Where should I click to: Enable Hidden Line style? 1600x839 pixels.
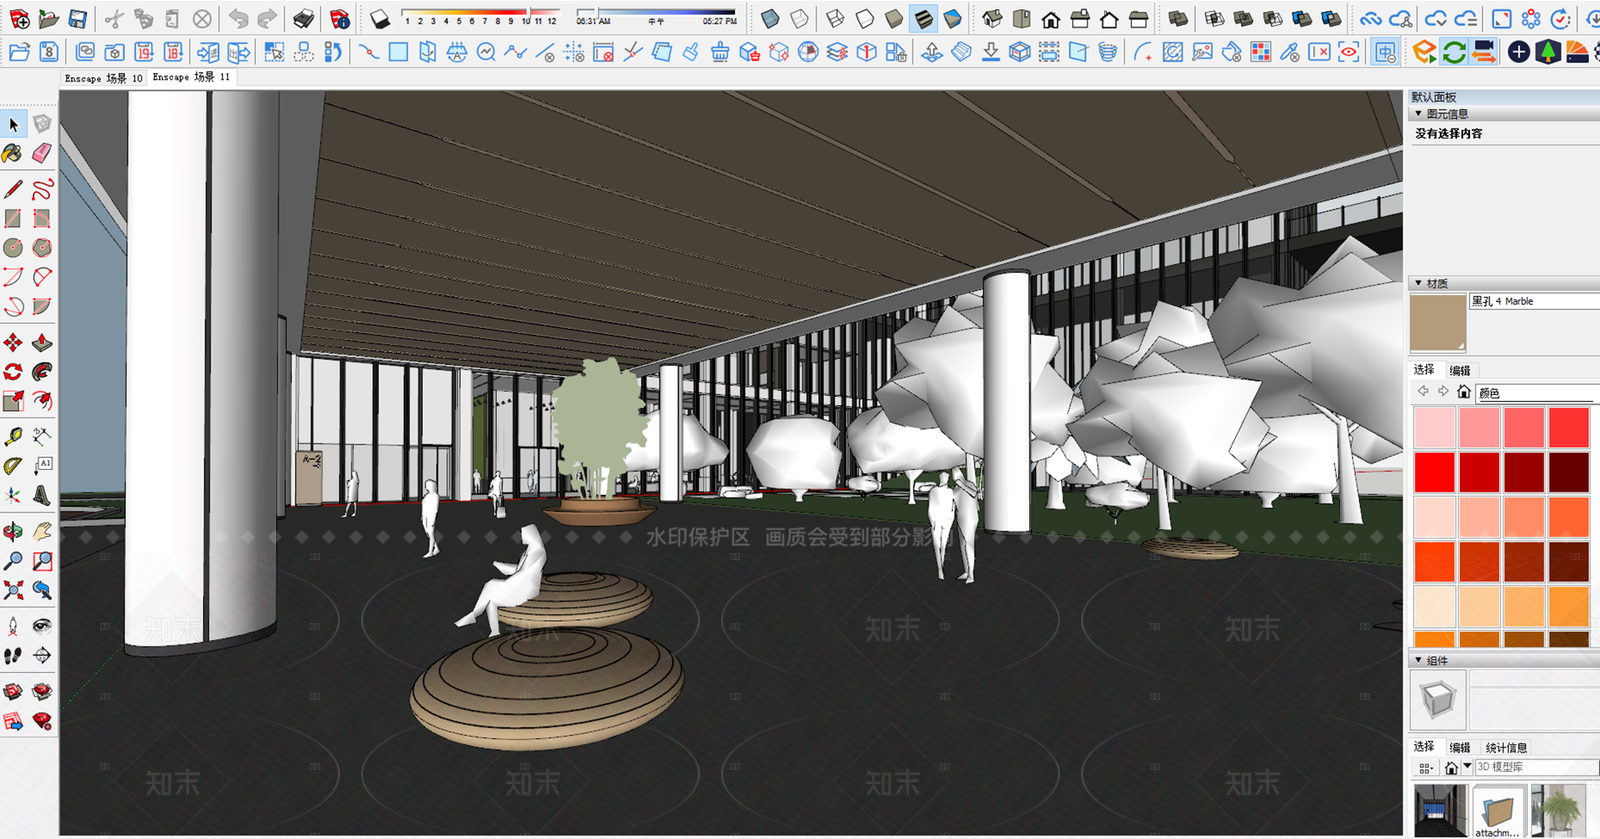pos(865,19)
